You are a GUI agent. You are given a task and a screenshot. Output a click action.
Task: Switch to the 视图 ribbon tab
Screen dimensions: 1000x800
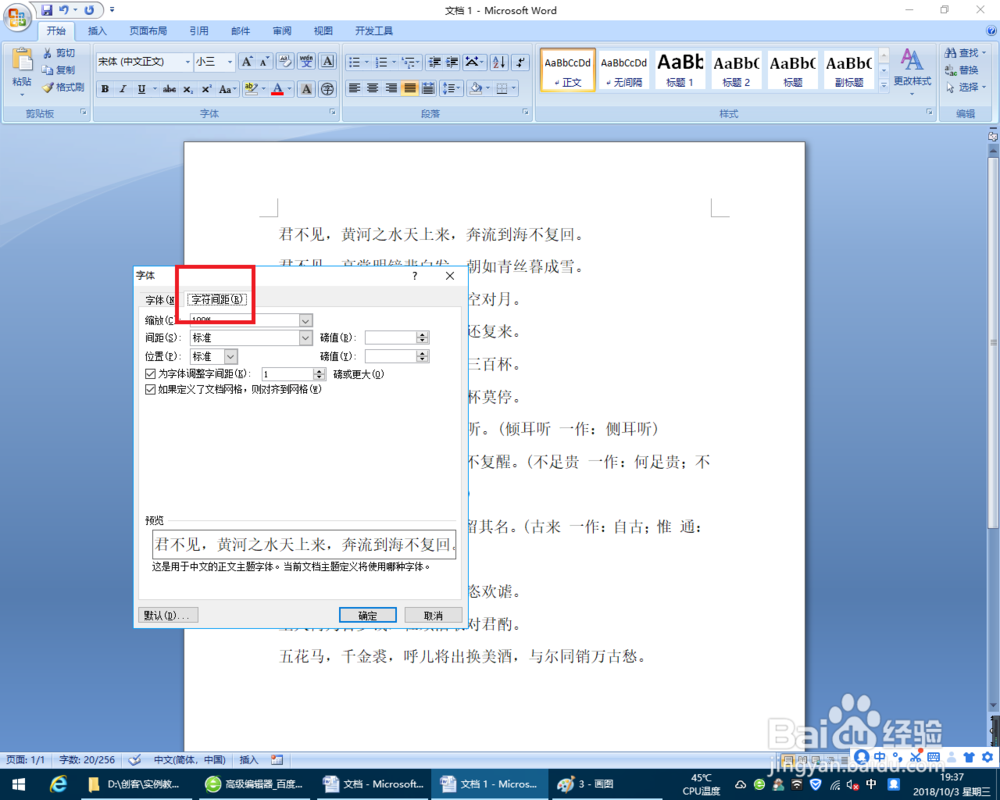tap(323, 31)
